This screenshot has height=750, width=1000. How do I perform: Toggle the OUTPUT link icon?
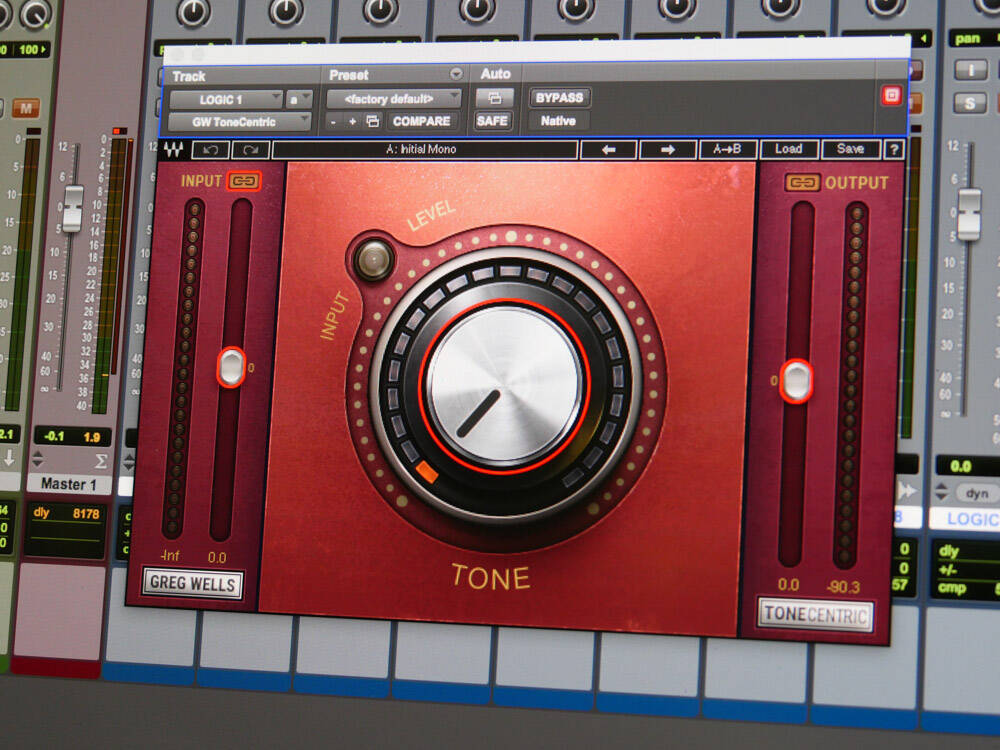(x=802, y=183)
